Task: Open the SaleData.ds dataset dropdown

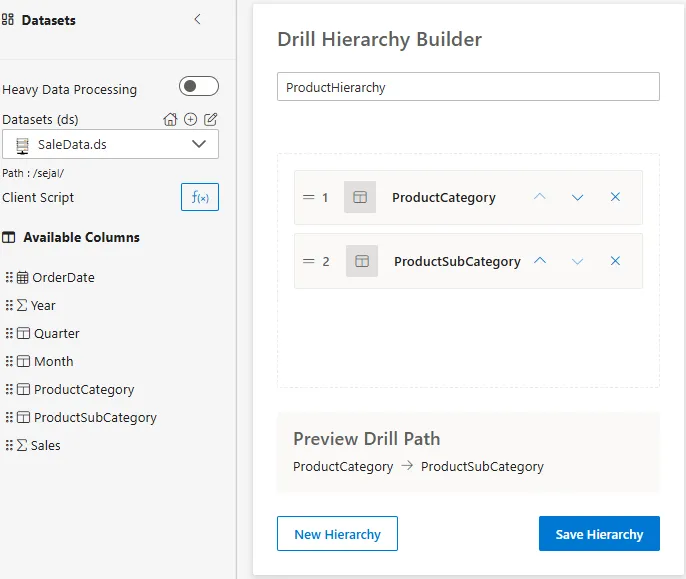Action: [110, 144]
